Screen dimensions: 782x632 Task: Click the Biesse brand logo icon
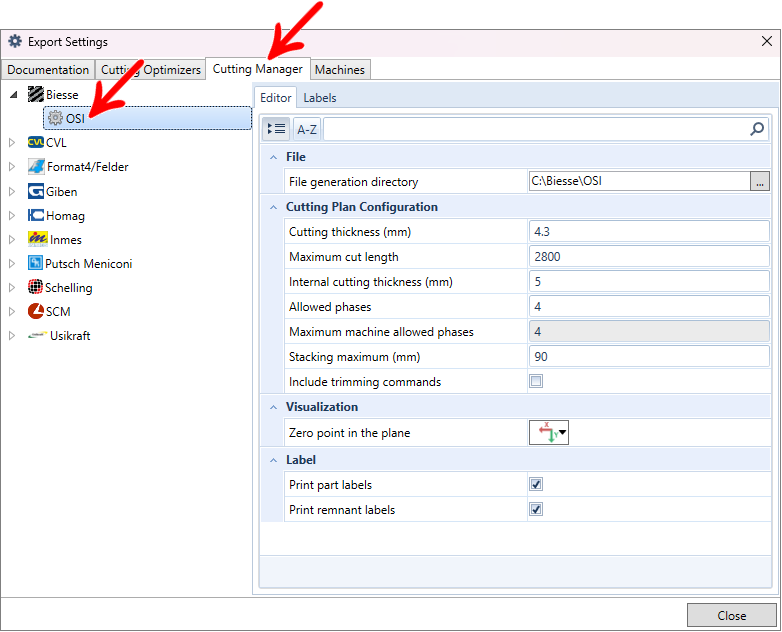[x=36, y=94]
